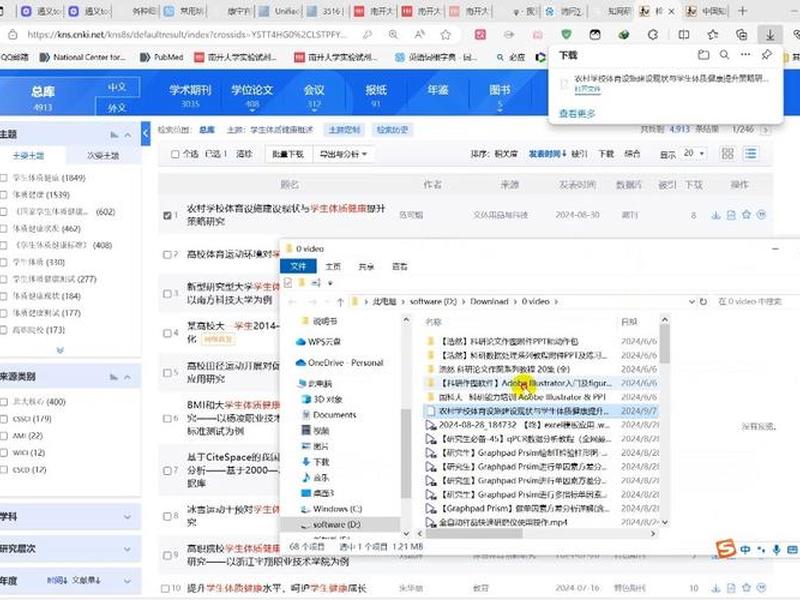Click 主题定制 button

point(344,130)
